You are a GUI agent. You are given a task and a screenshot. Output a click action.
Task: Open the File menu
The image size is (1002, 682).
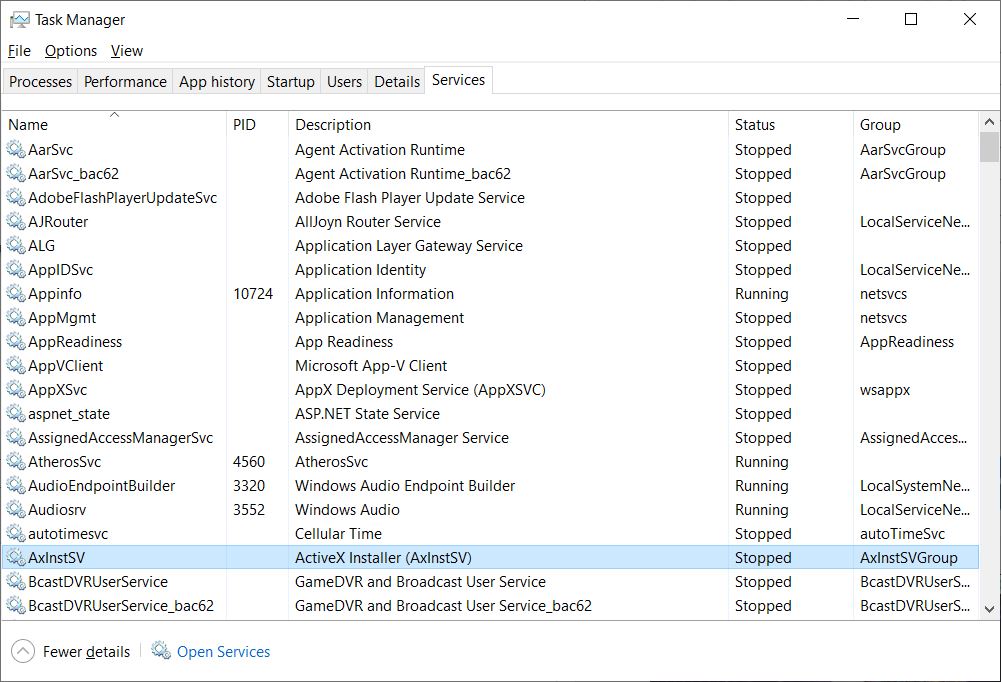tap(19, 51)
